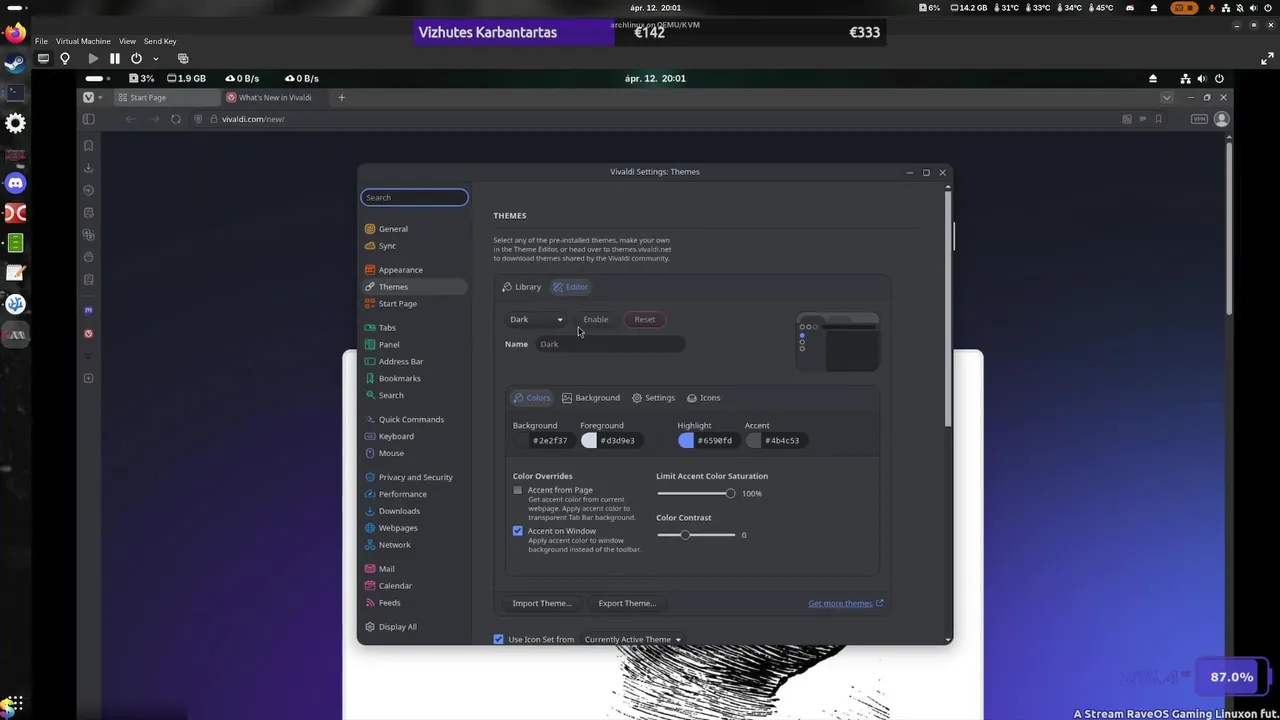
Task: Open the Dark theme selector dropdown
Action: pyautogui.click(x=536, y=319)
